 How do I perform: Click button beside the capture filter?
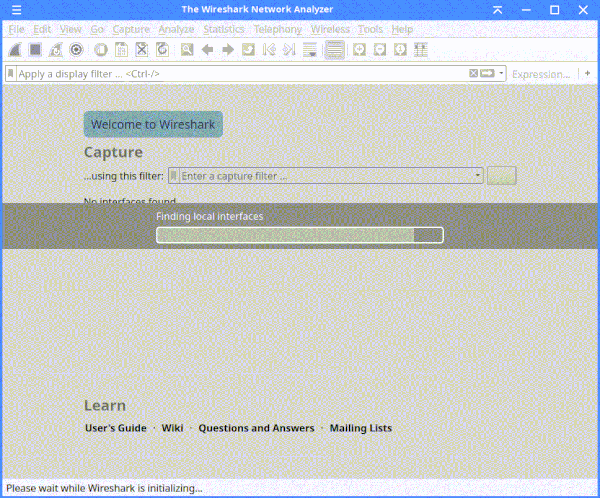coord(502,176)
